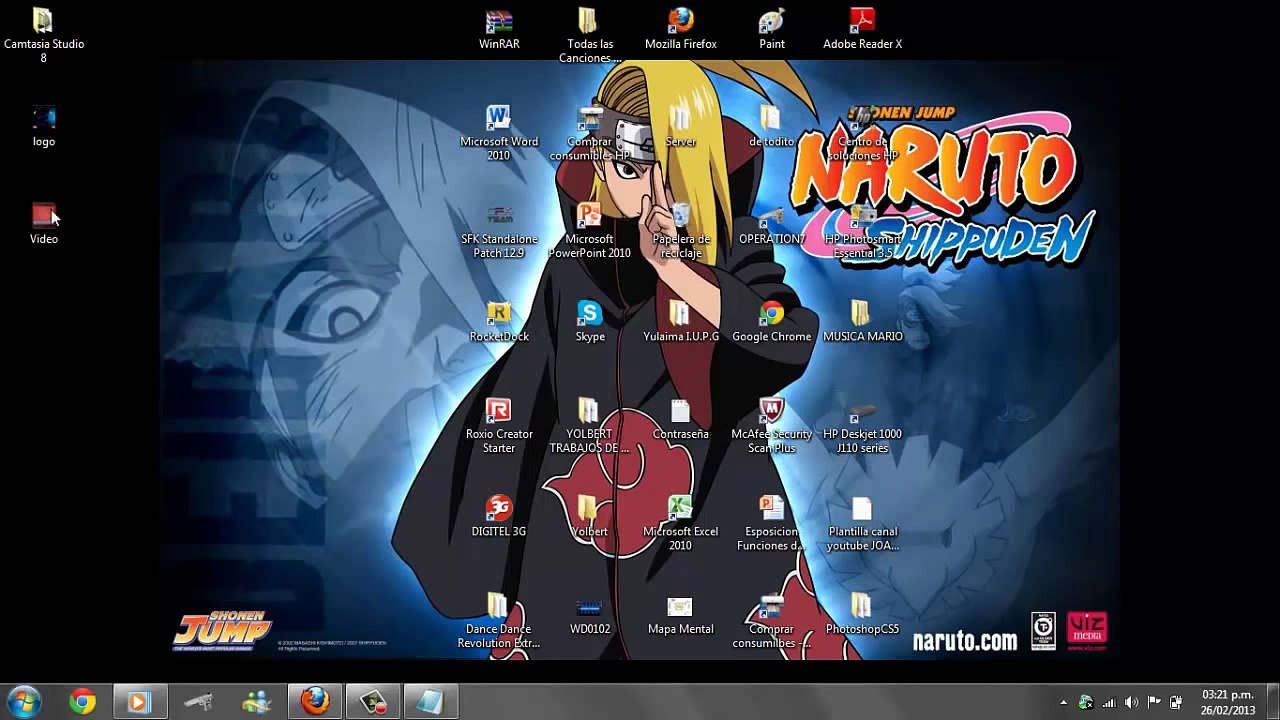Select the HP Deskjet 1000 J110 series icon
This screenshot has width=1280, height=720.
point(862,426)
